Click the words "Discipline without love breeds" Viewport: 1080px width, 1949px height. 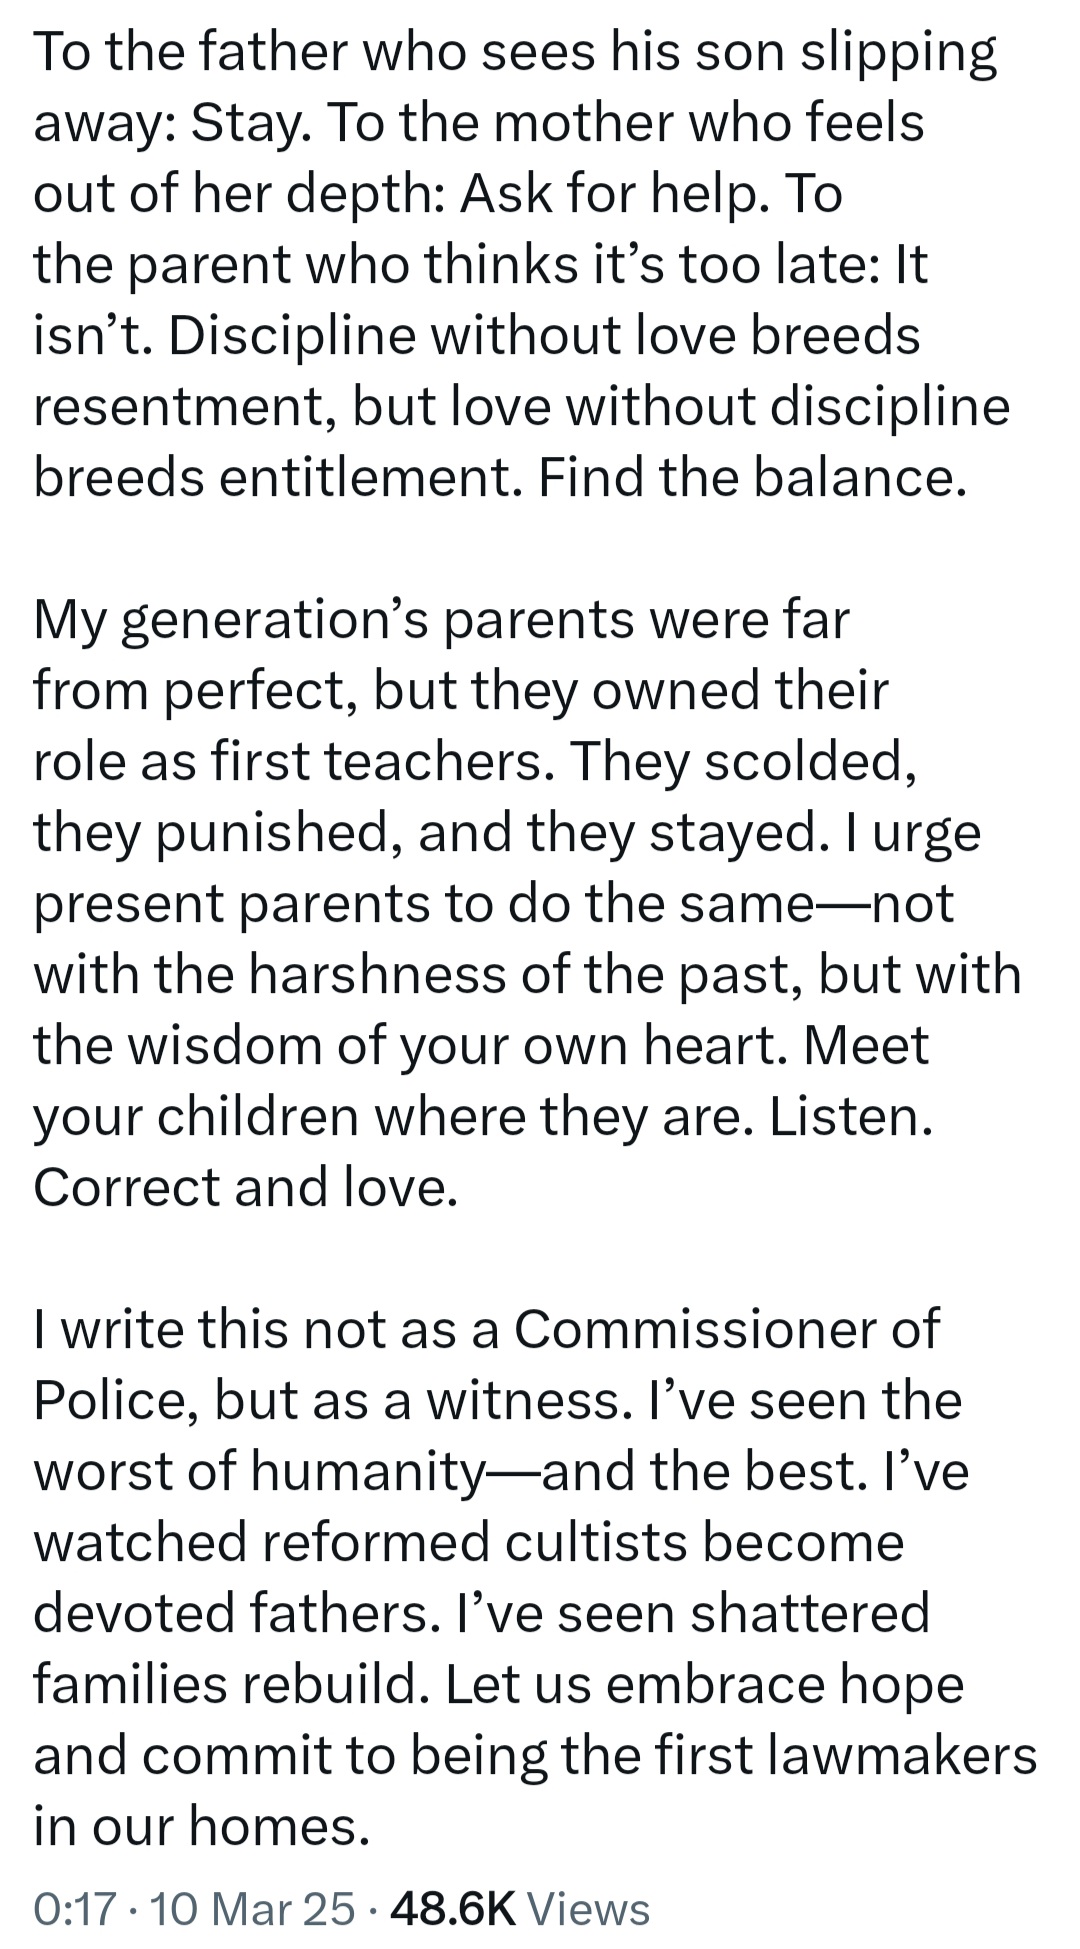pyautogui.click(x=543, y=336)
